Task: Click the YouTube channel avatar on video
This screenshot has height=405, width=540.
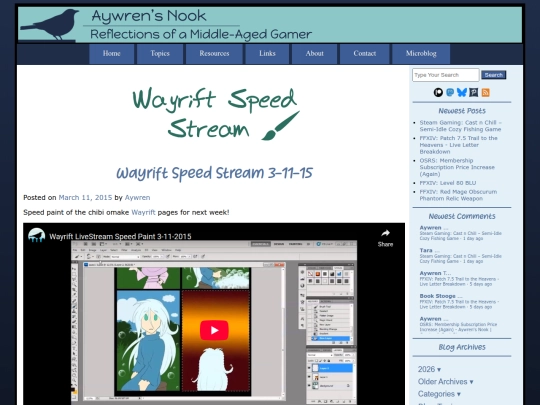Action: pyautogui.click(x=37, y=236)
